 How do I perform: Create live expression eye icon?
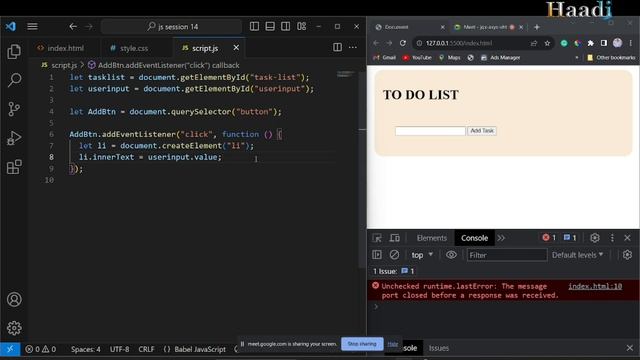coord(451,255)
